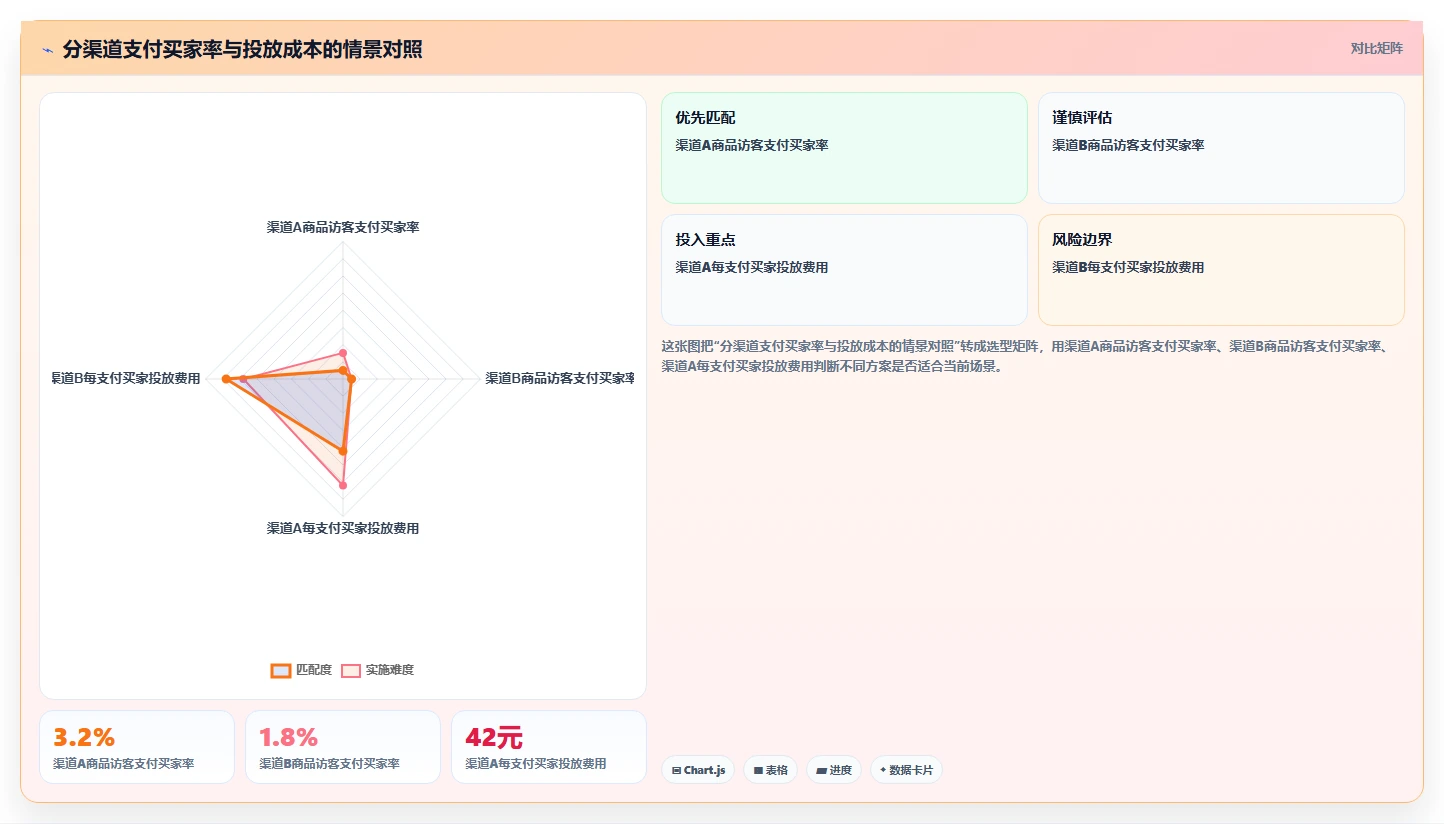Toggle the 实施难度 dataset in the chart legend
The height and width of the screenshot is (824, 1444).
coord(378,670)
